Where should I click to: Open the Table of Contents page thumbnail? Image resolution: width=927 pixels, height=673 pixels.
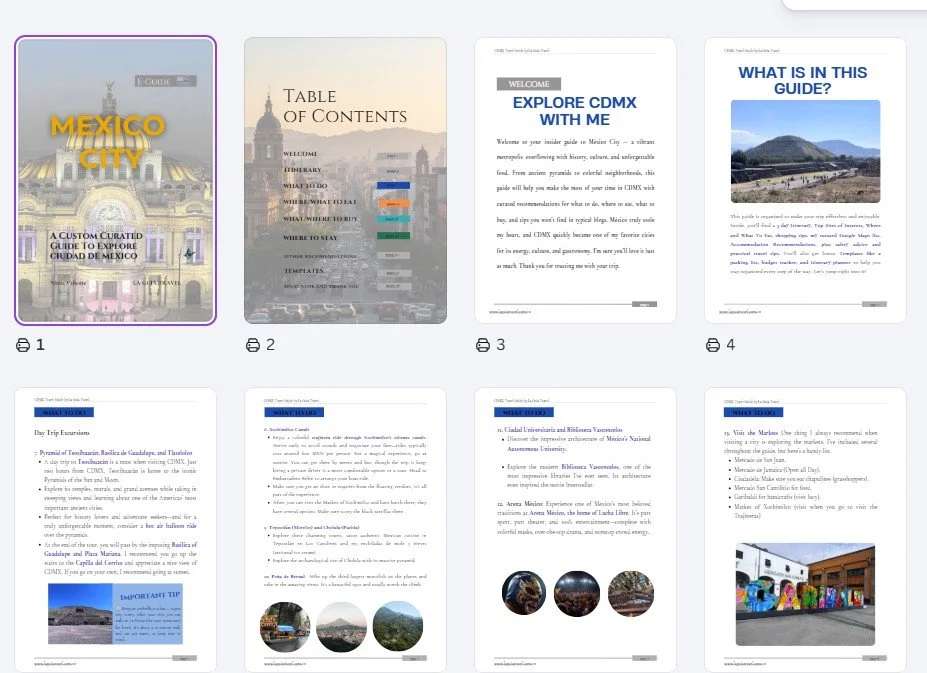345,180
